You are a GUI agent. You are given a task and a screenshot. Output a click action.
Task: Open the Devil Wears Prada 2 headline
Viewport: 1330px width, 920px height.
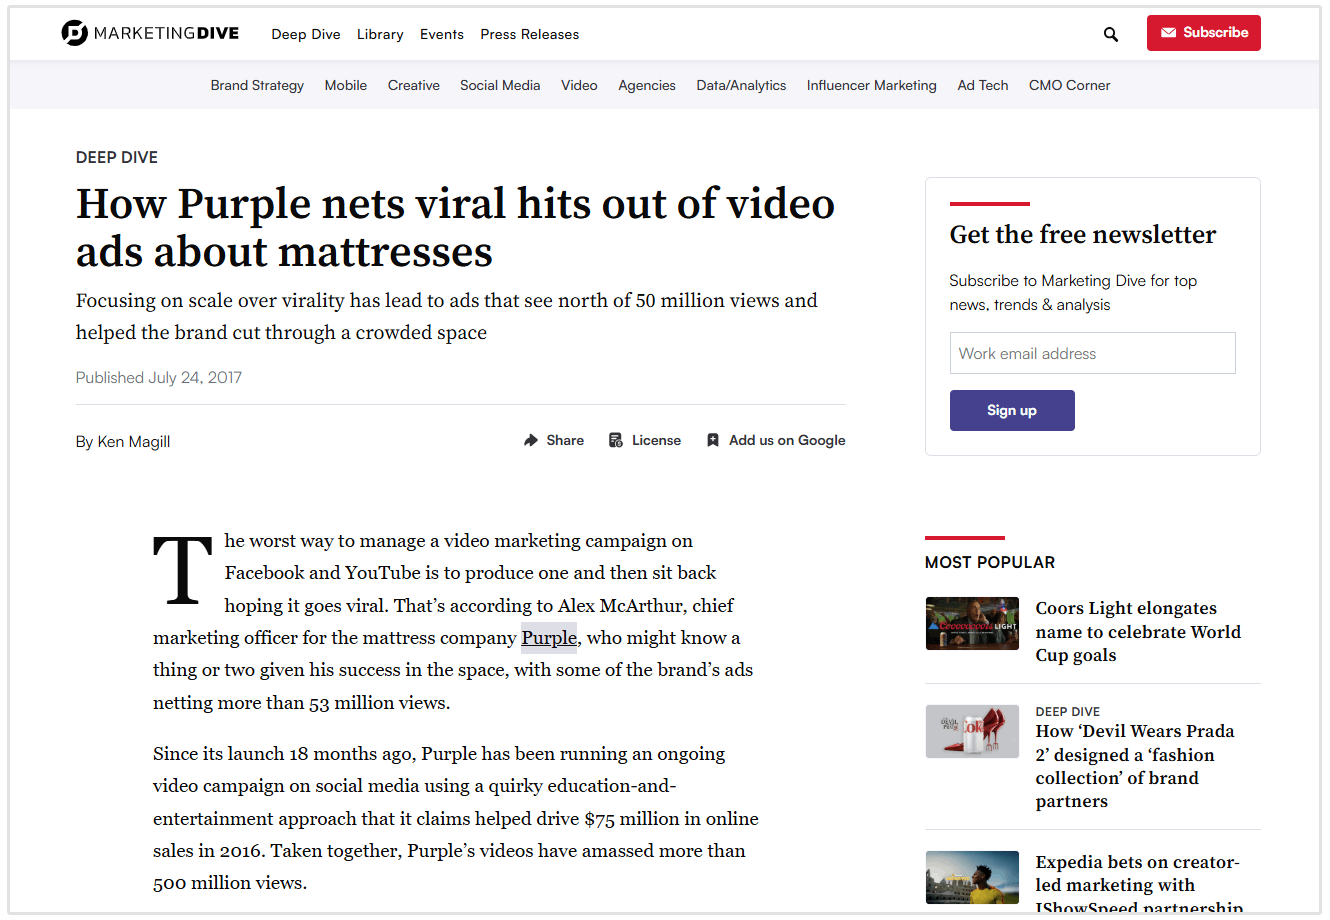[x=1135, y=766]
